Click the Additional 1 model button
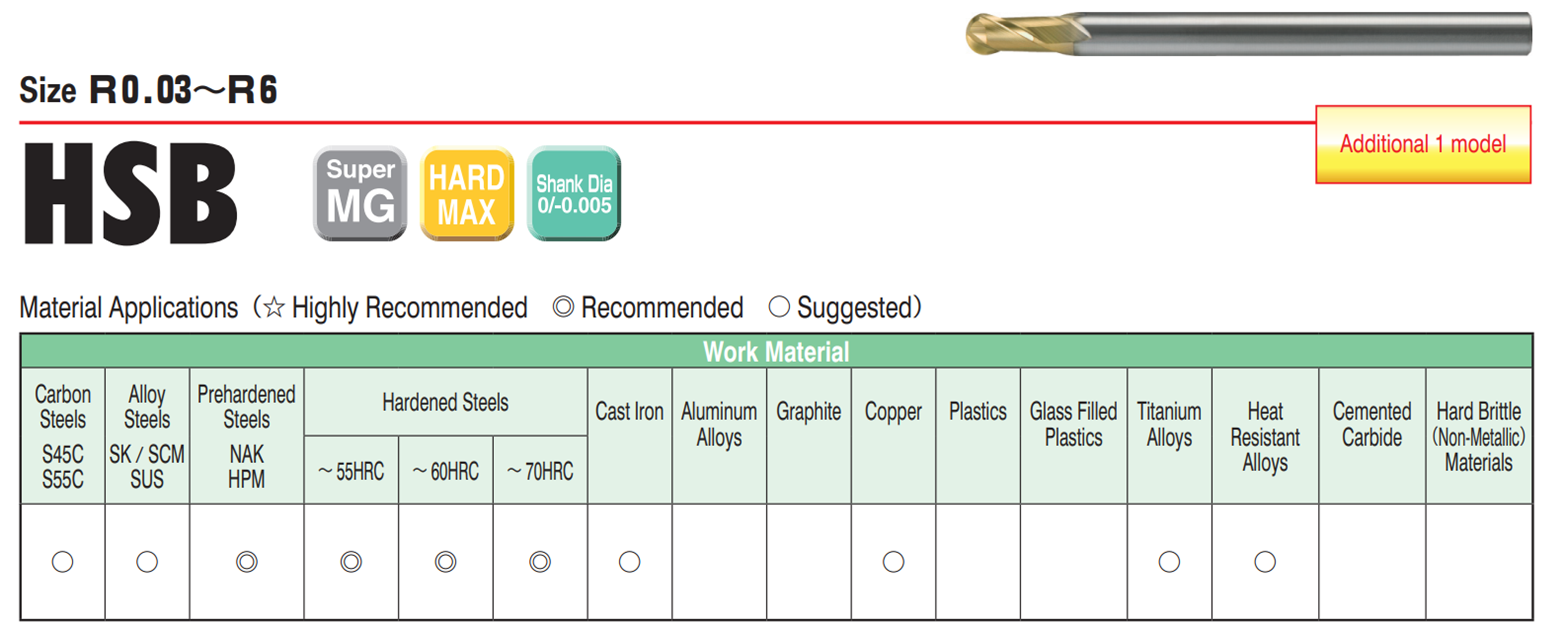Screen dimensions: 1565x639 [1422, 144]
